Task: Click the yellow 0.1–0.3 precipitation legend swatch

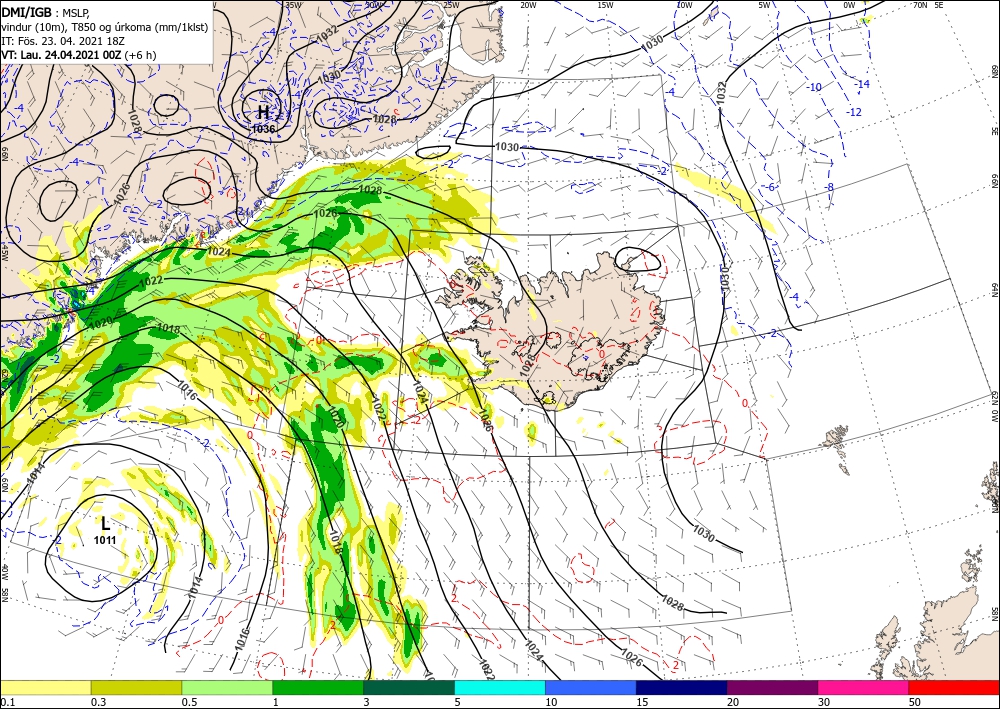Action: tap(45, 687)
